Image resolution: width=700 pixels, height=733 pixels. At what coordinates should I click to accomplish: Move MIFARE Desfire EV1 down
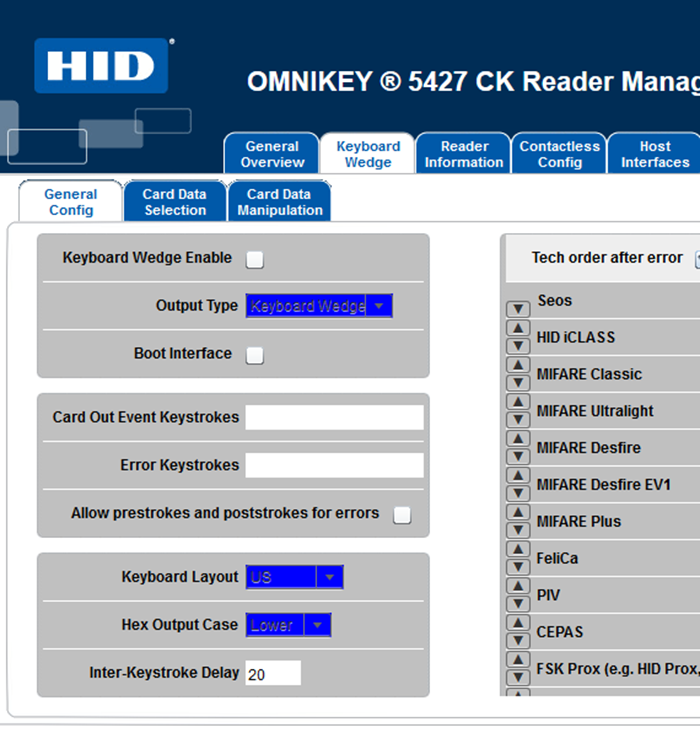point(518,493)
